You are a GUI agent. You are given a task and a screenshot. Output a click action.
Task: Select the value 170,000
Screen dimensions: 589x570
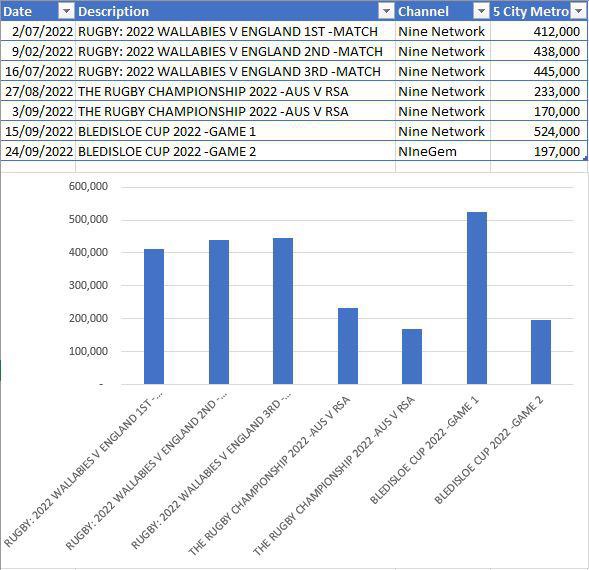click(539, 111)
